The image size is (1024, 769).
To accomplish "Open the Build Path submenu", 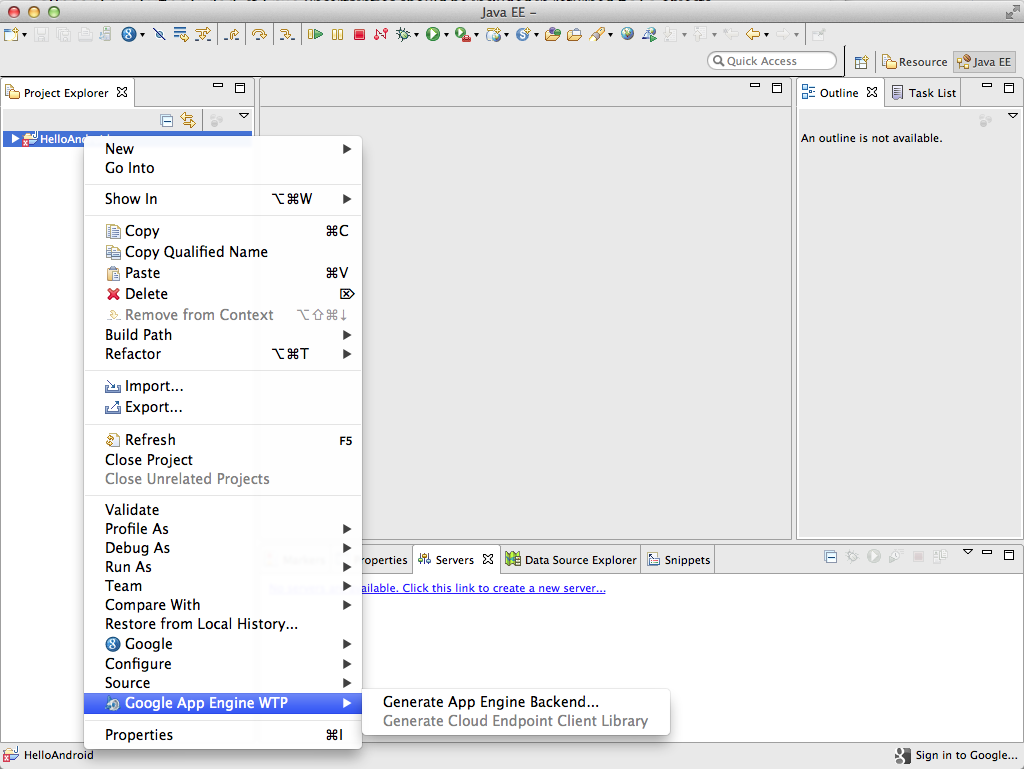I will (x=223, y=335).
